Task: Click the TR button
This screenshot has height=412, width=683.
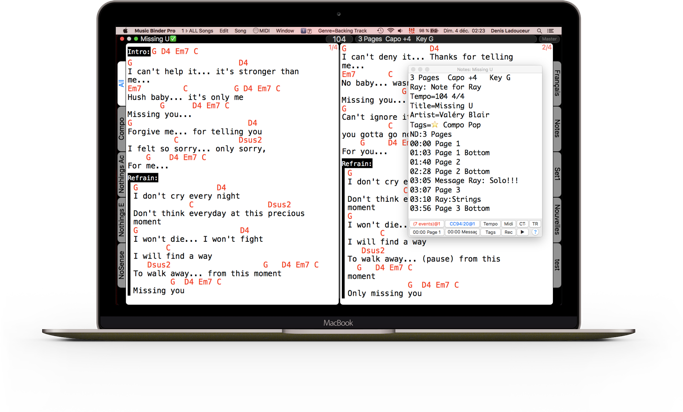Action: point(535,224)
